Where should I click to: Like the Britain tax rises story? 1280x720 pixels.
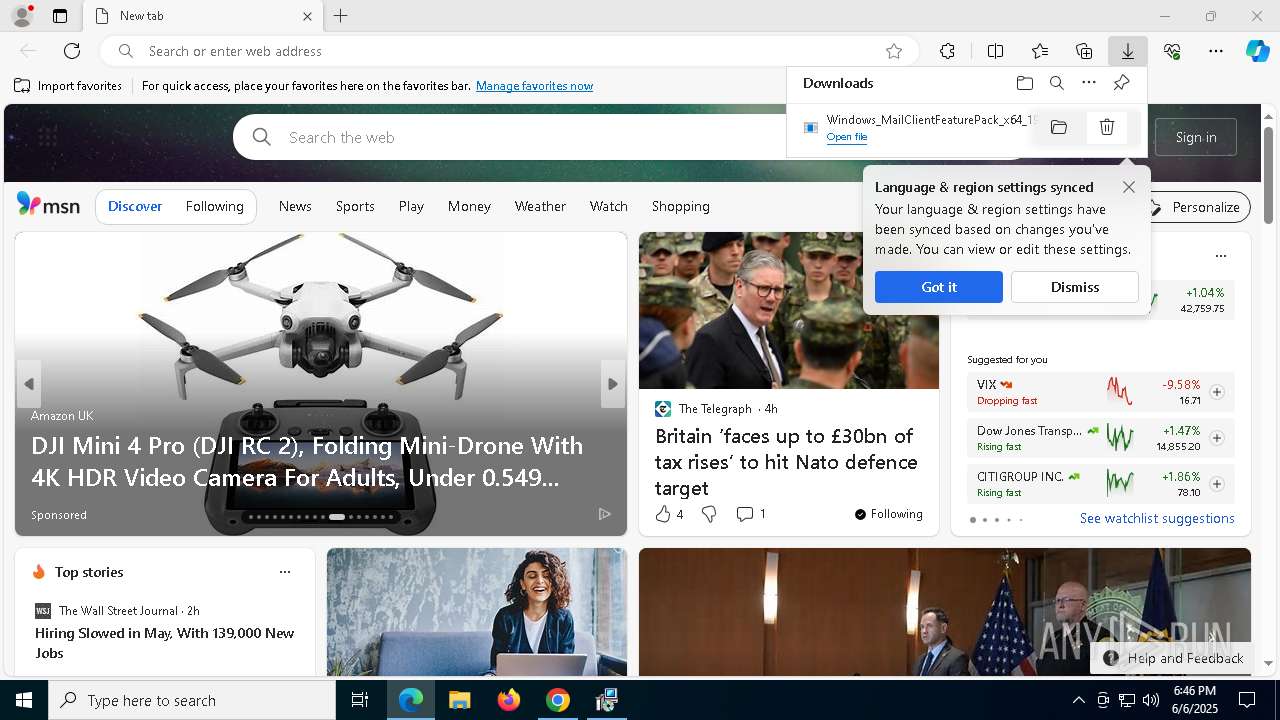662,514
